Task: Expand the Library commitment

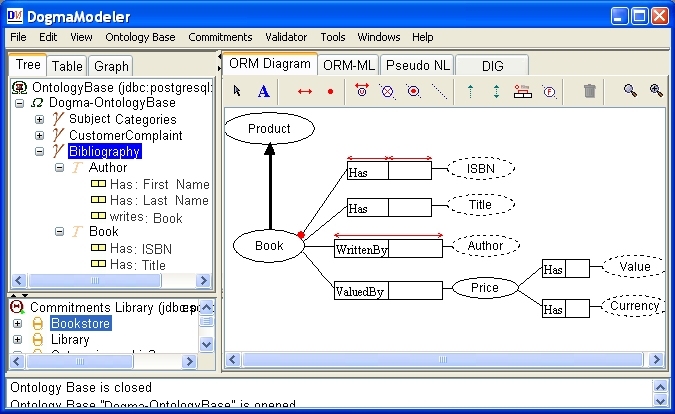Action: point(17,340)
